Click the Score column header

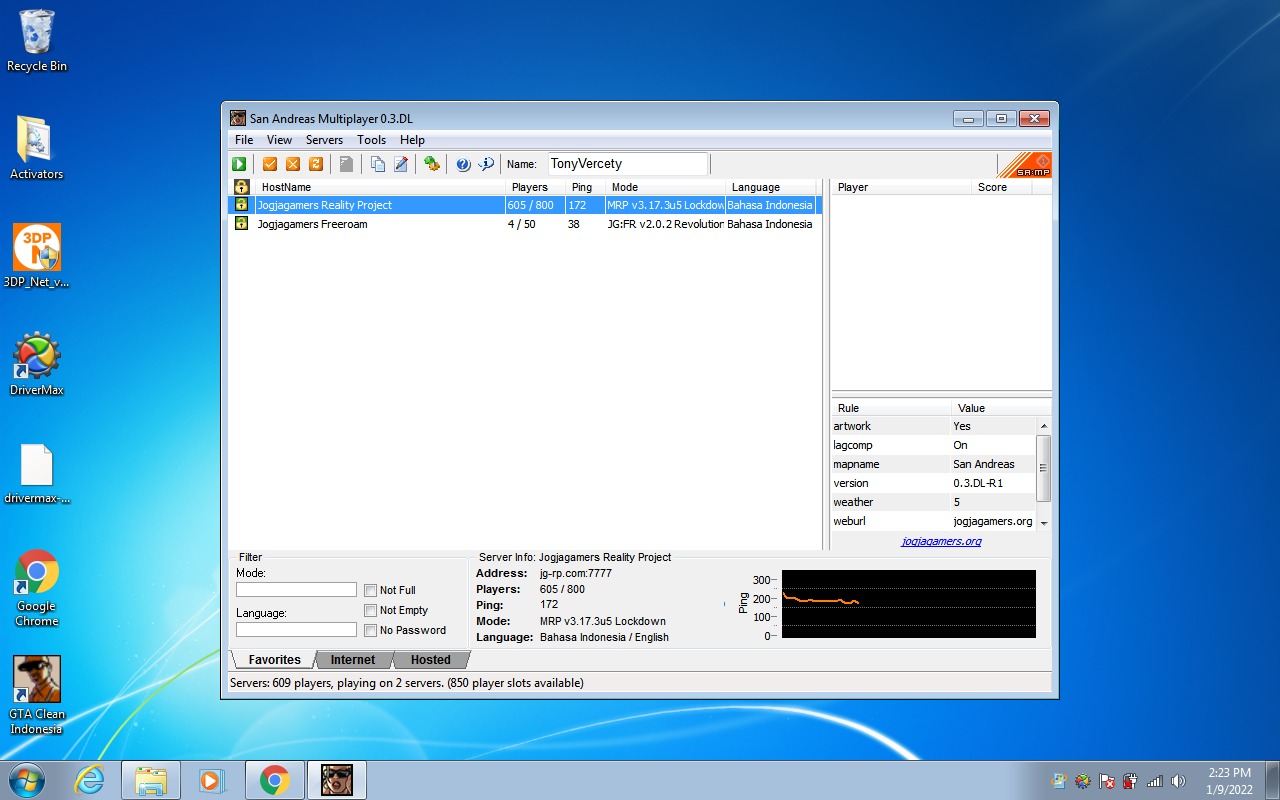coord(1001,187)
